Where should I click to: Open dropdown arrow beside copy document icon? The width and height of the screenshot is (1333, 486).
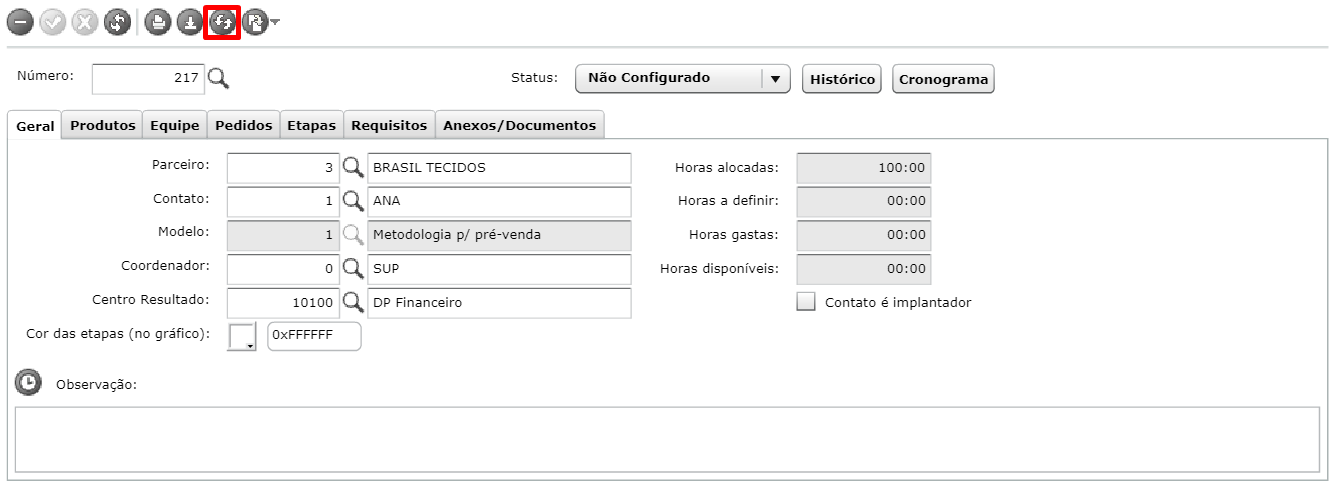point(275,23)
